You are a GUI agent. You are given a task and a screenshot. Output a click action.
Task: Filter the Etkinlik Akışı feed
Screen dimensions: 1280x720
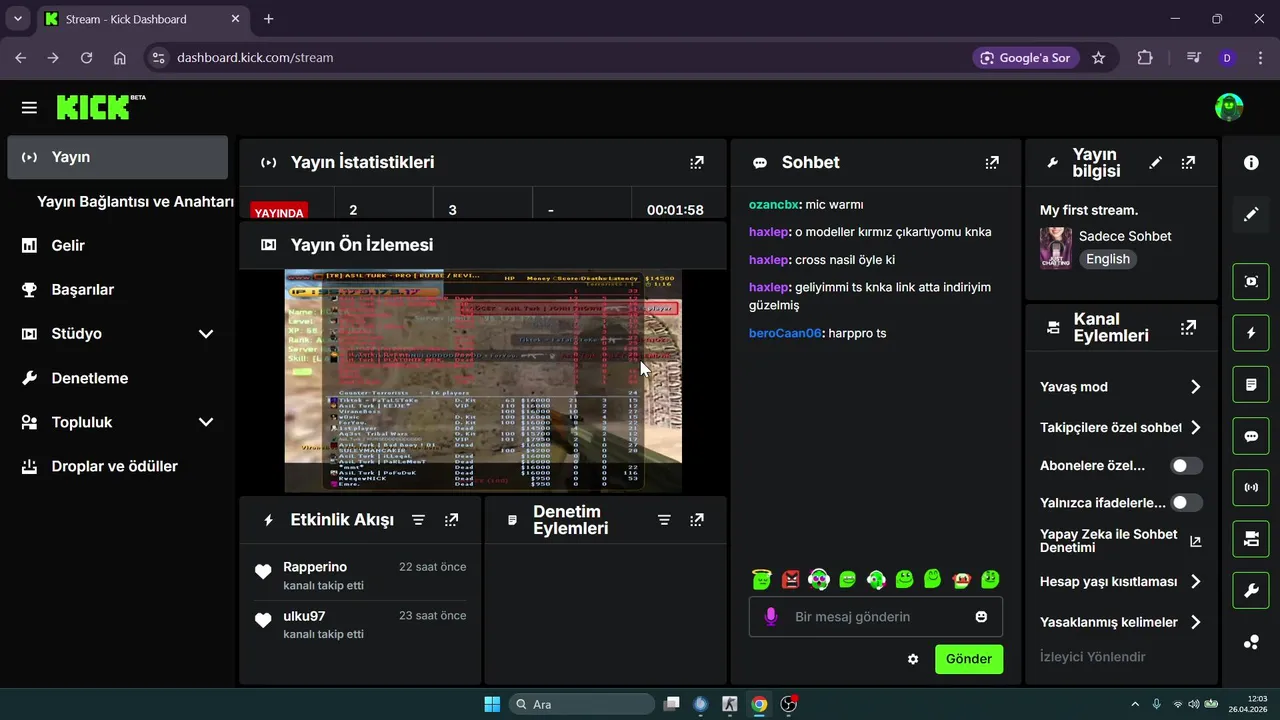[419, 520]
